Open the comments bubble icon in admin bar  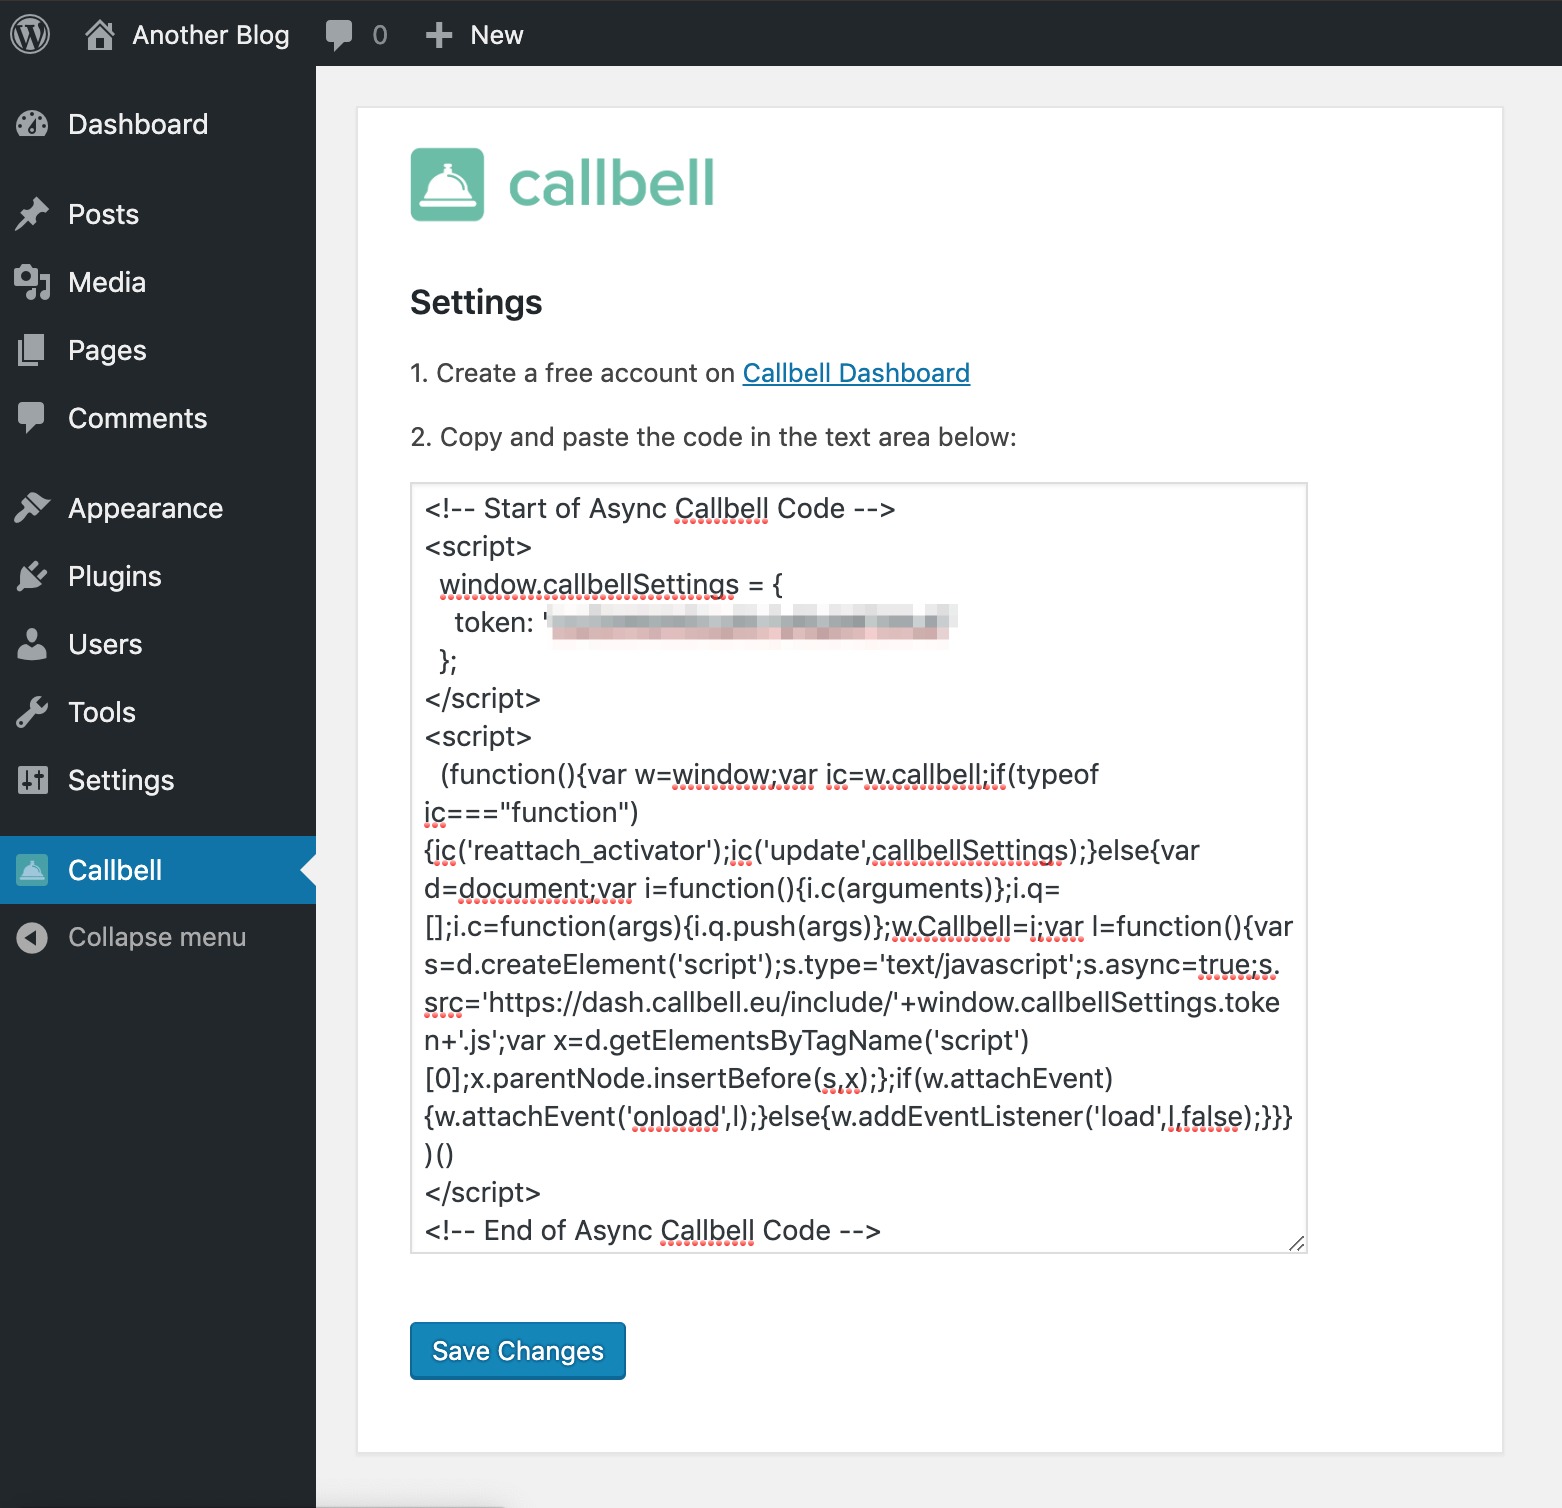tap(339, 35)
